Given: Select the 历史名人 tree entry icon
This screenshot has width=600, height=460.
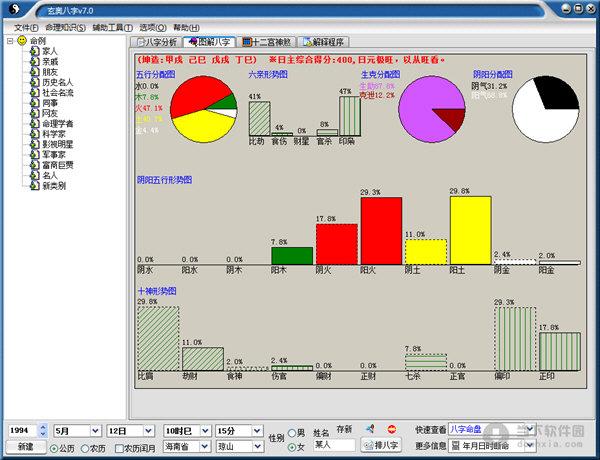Looking at the screenshot, I should (x=35, y=82).
